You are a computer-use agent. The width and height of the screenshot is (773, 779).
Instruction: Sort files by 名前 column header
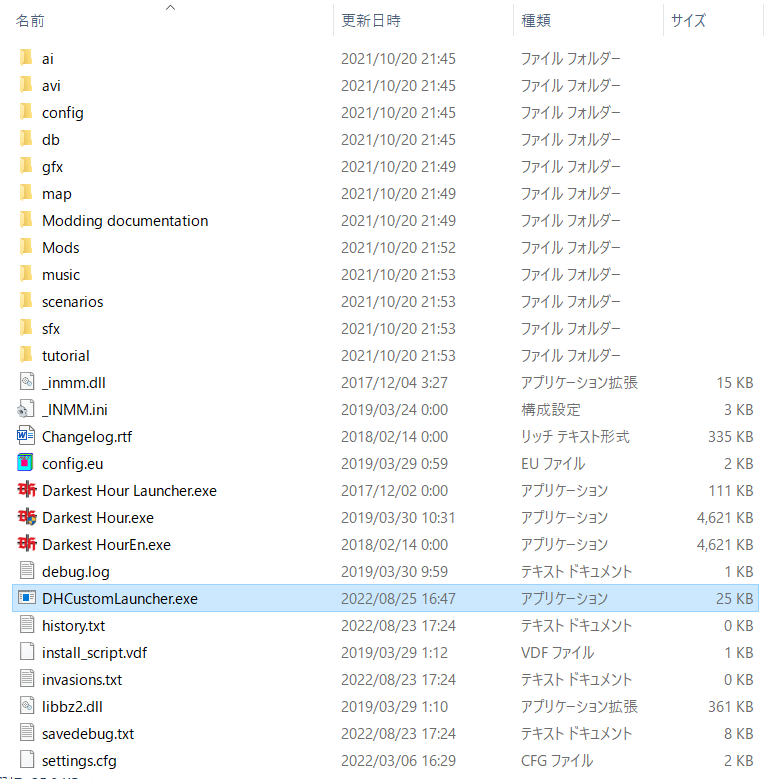(30, 20)
